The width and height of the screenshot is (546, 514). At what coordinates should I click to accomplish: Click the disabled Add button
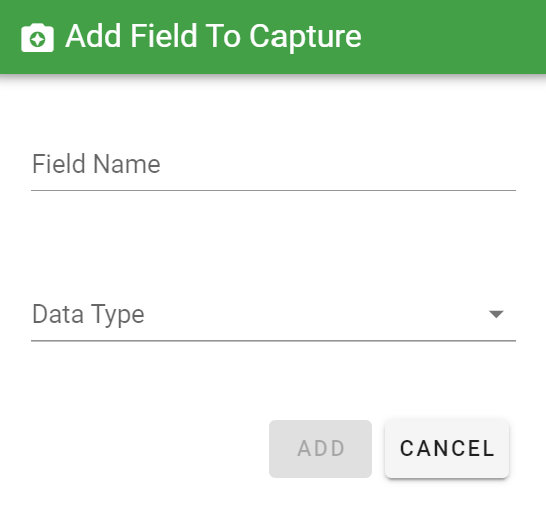320,449
